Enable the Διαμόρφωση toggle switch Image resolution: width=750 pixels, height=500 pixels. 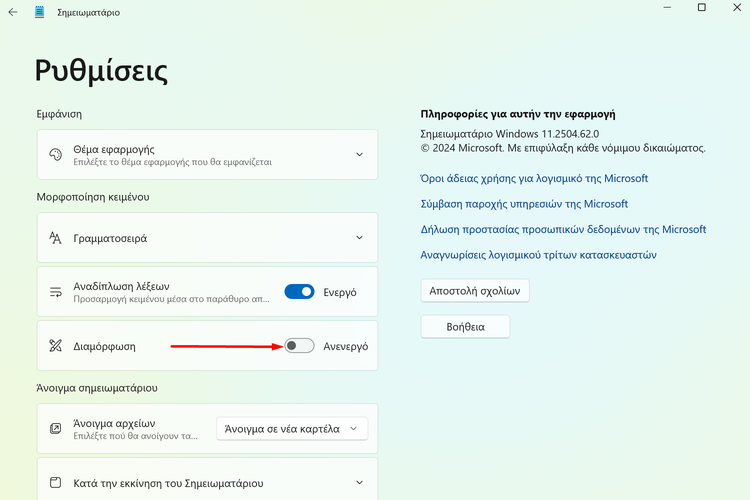click(x=299, y=345)
